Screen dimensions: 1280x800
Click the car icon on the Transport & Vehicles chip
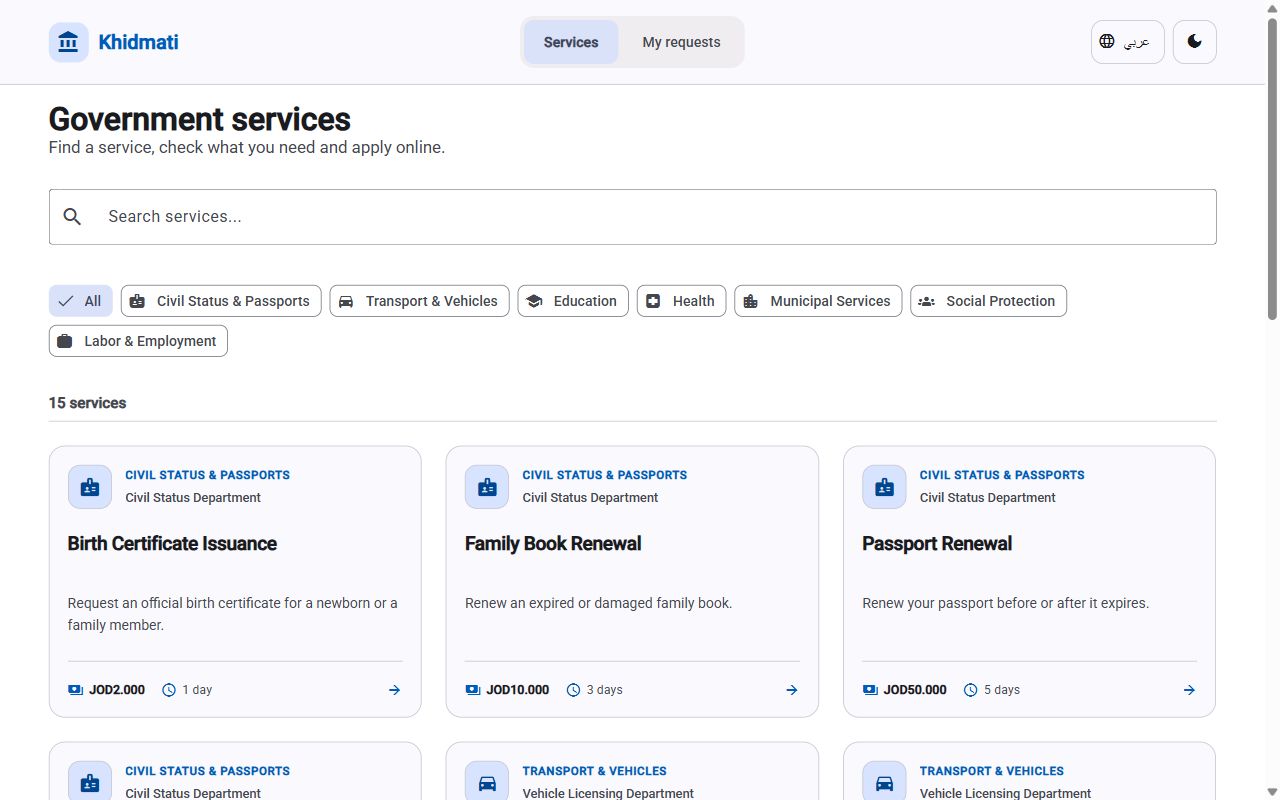click(346, 301)
